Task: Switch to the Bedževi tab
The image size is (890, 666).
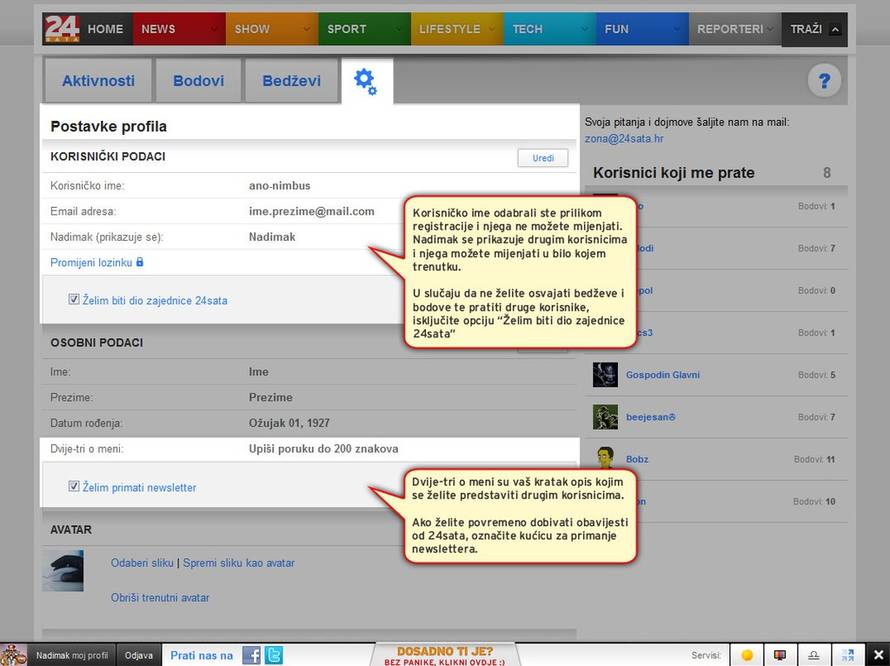Action: tap(291, 81)
